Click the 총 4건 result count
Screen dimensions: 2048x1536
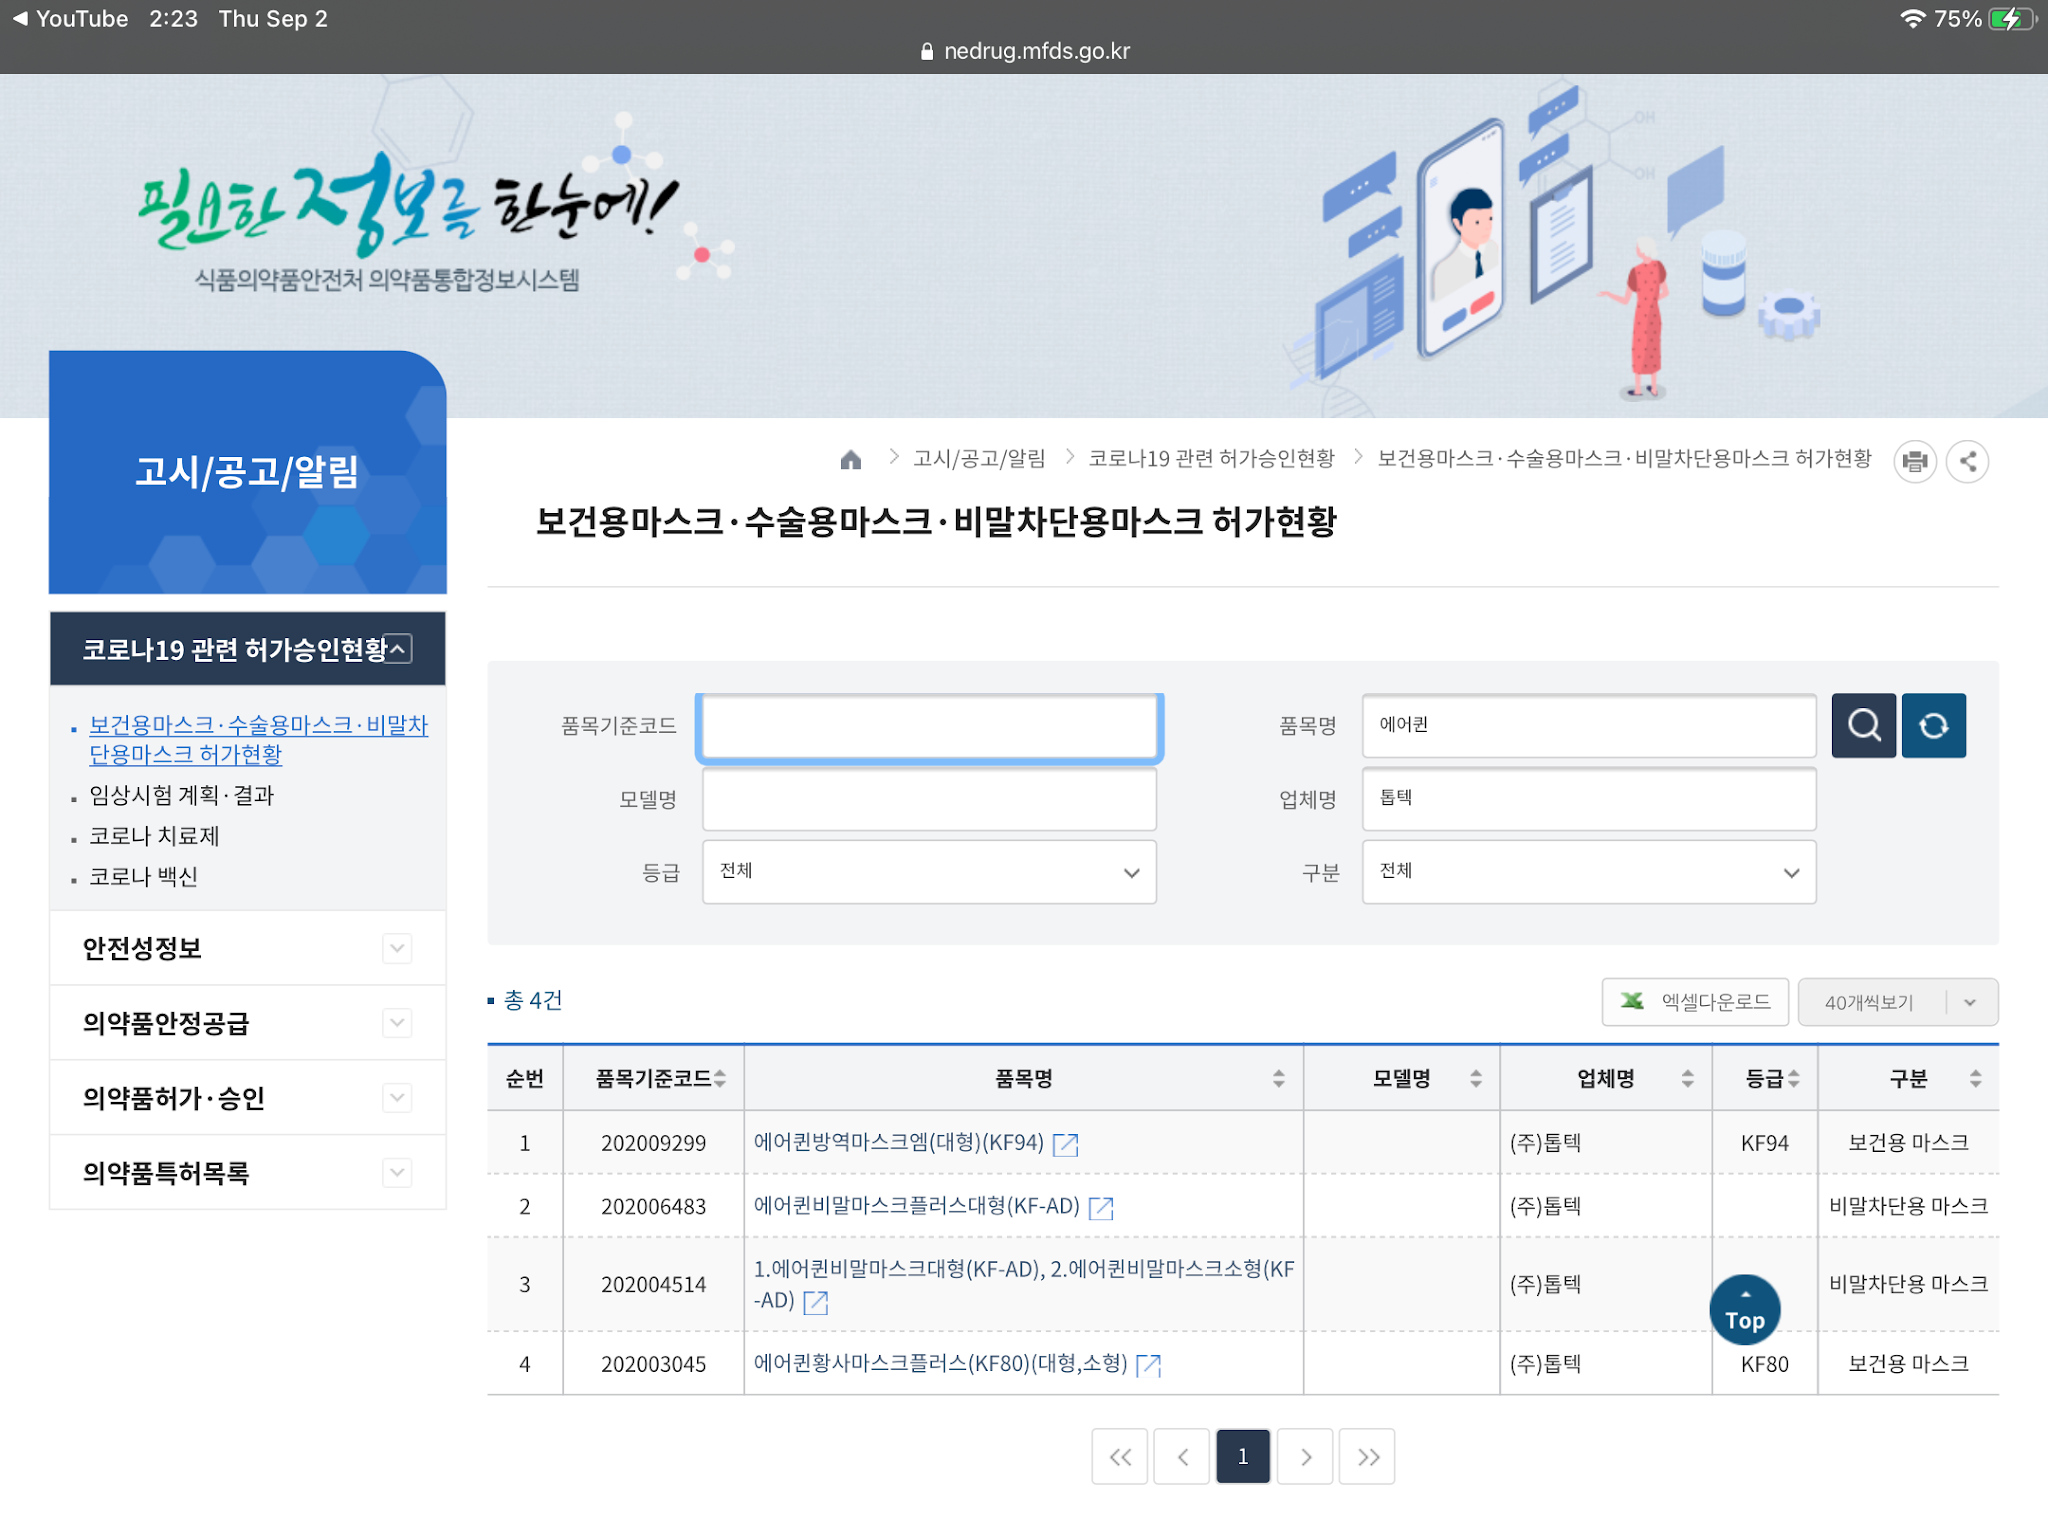click(x=533, y=1000)
